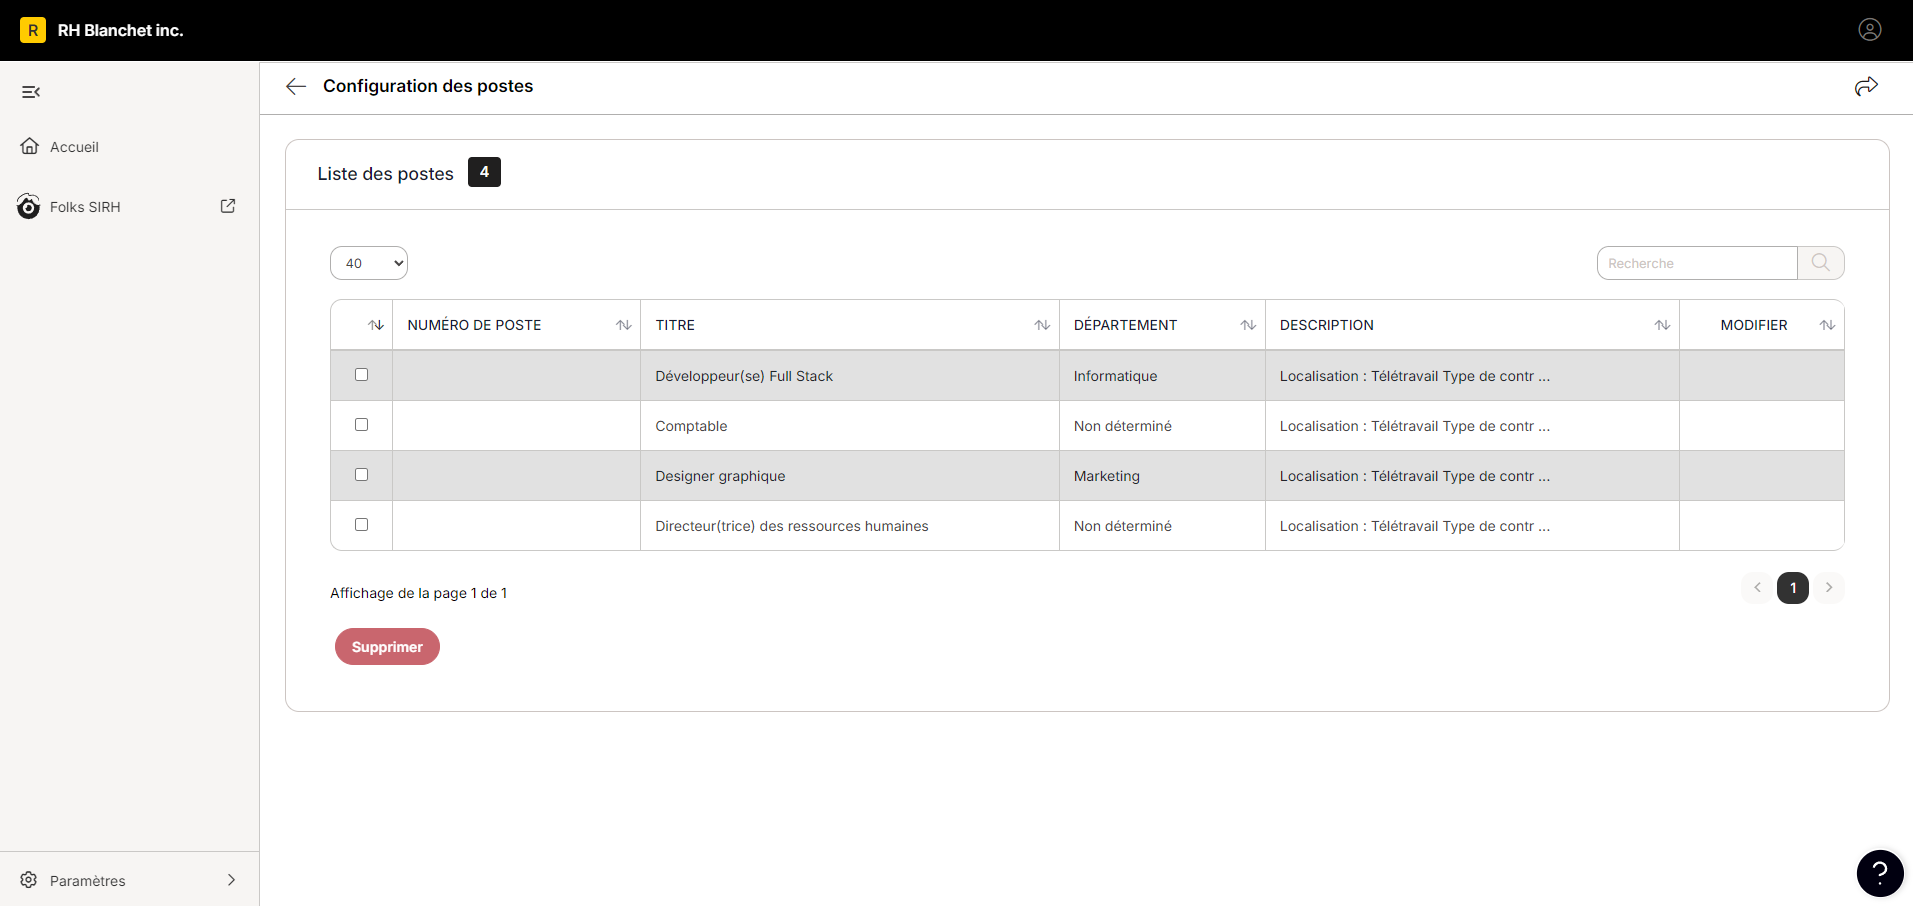The height and width of the screenshot is (906, 1913).
Task: Click the Titre column header label
Action: click(x=675, y=325)
